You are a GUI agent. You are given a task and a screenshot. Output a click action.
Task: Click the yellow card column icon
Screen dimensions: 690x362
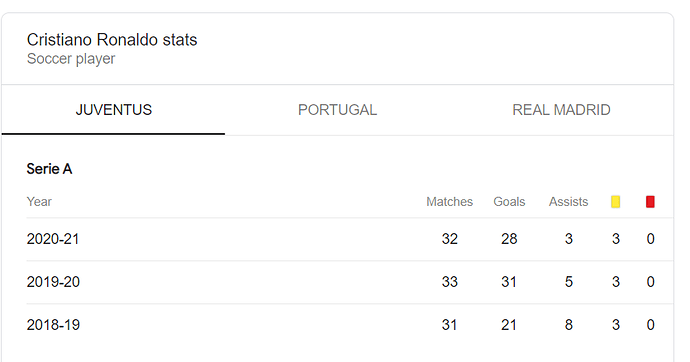click(616, 202)
